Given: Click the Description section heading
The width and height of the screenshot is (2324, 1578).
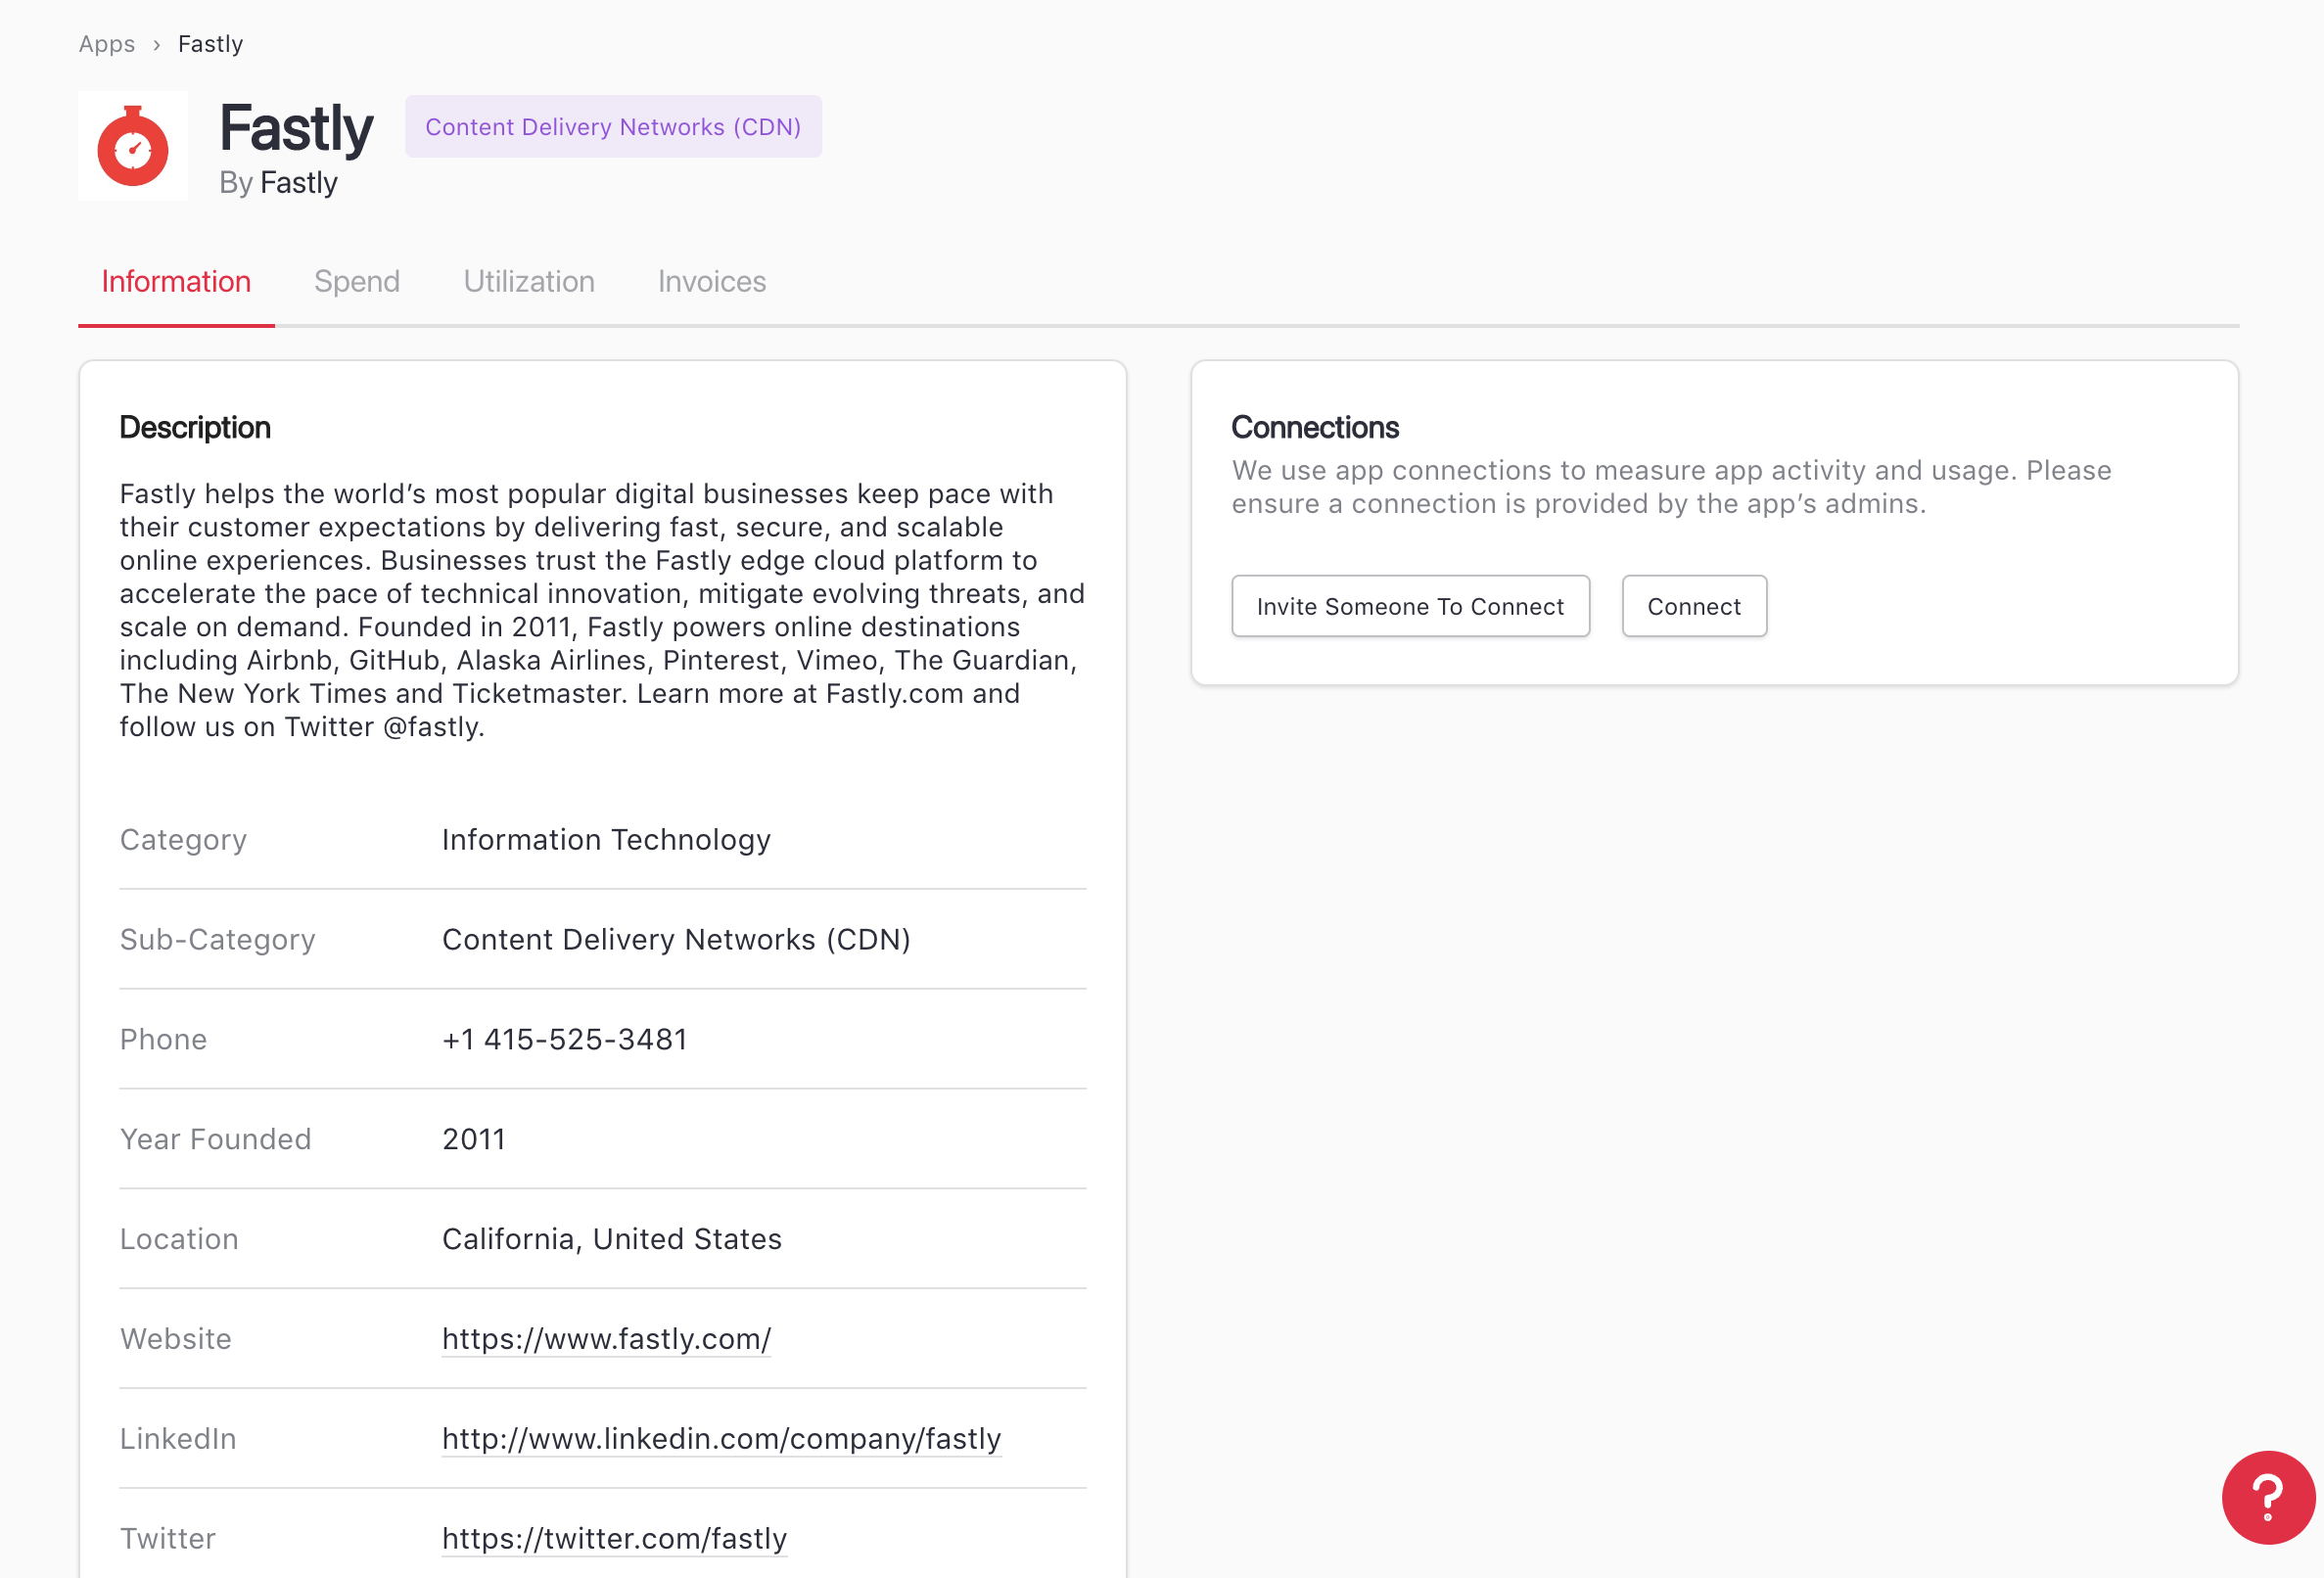Looking at the screenshot, I should 195,427.
